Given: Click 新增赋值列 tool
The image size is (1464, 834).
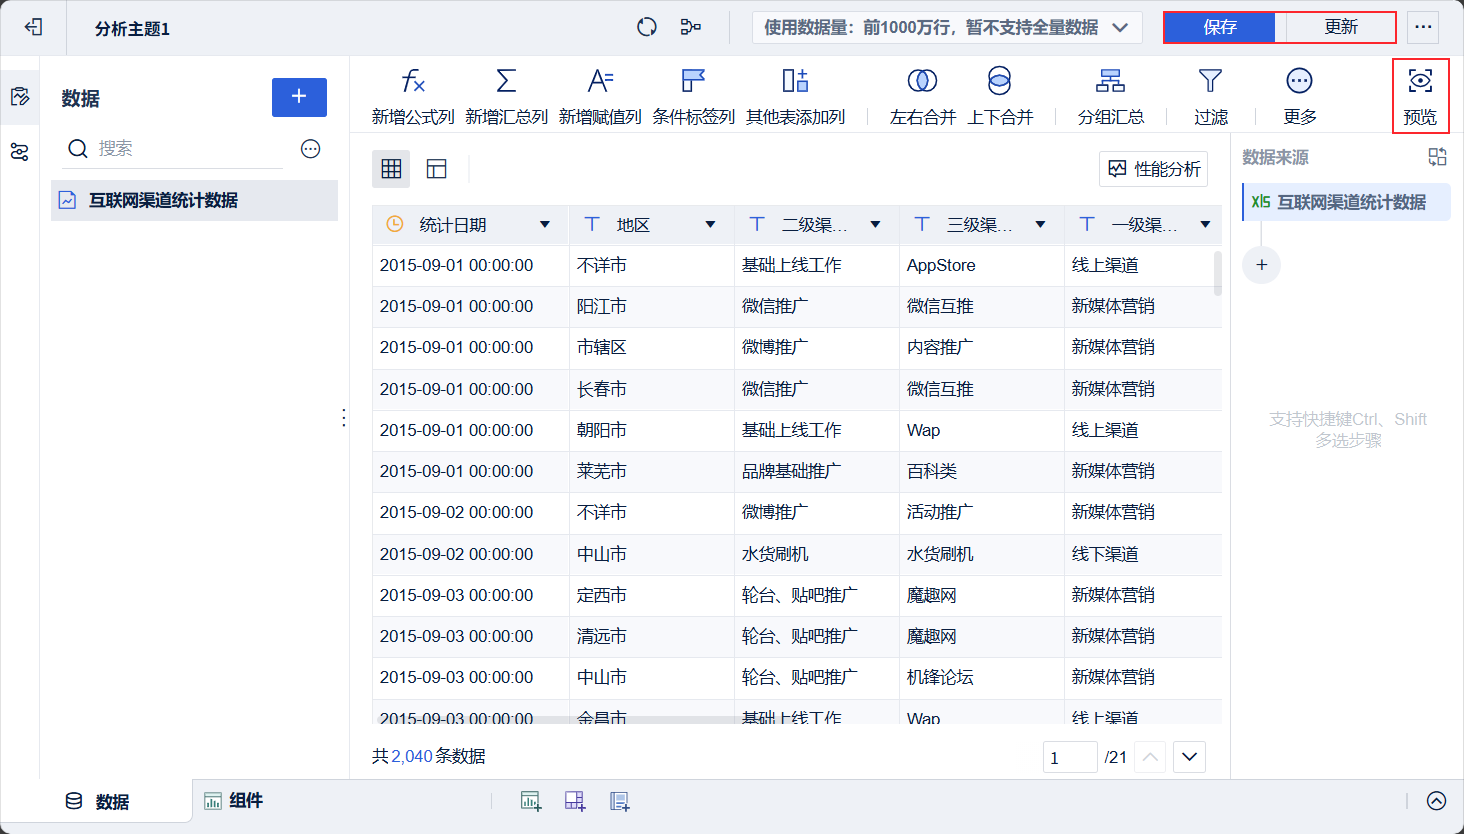Looking at the screenshot, I should (600, 96).
